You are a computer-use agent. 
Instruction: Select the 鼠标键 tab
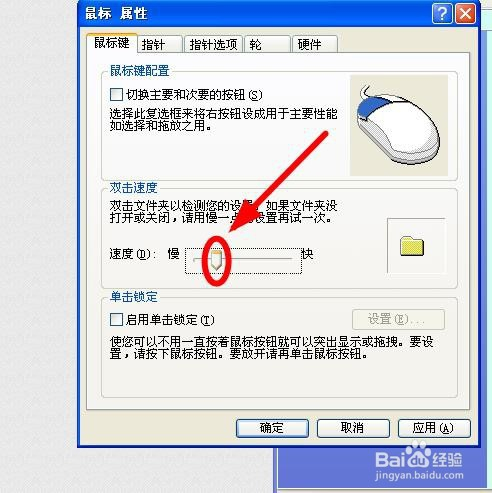coord(112,43)
